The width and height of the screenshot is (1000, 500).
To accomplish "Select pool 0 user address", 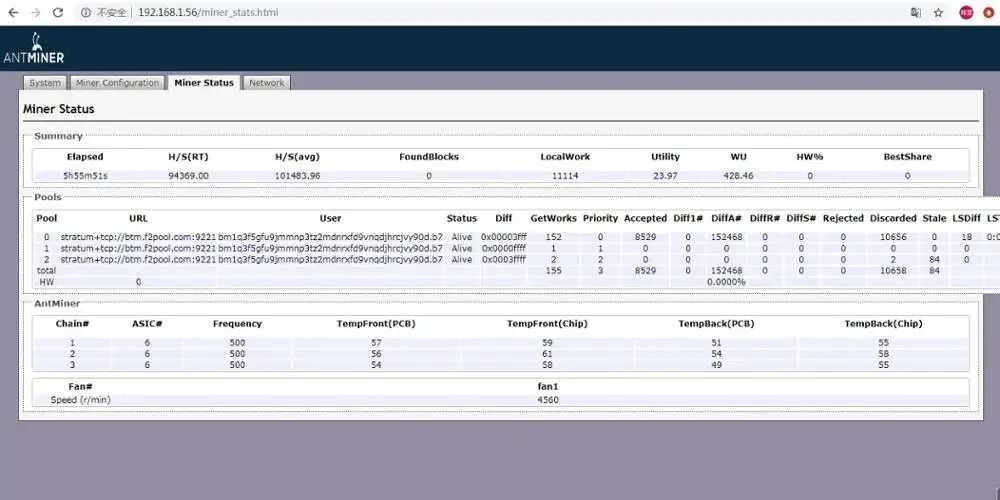I will [330, 237].
